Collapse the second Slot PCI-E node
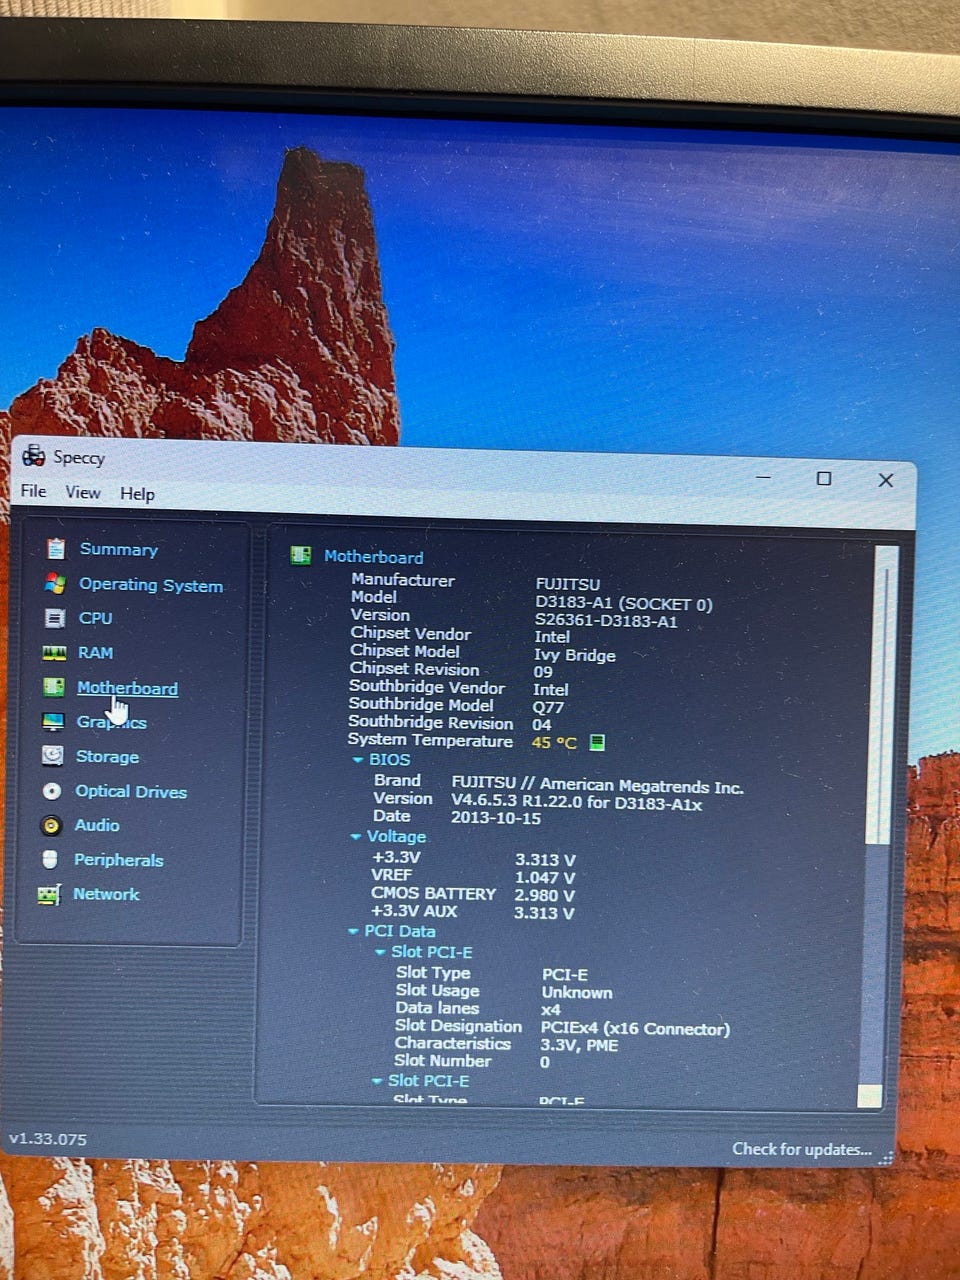The width and height of the screenshot is (960, 1280). [x=377, y=1081]
